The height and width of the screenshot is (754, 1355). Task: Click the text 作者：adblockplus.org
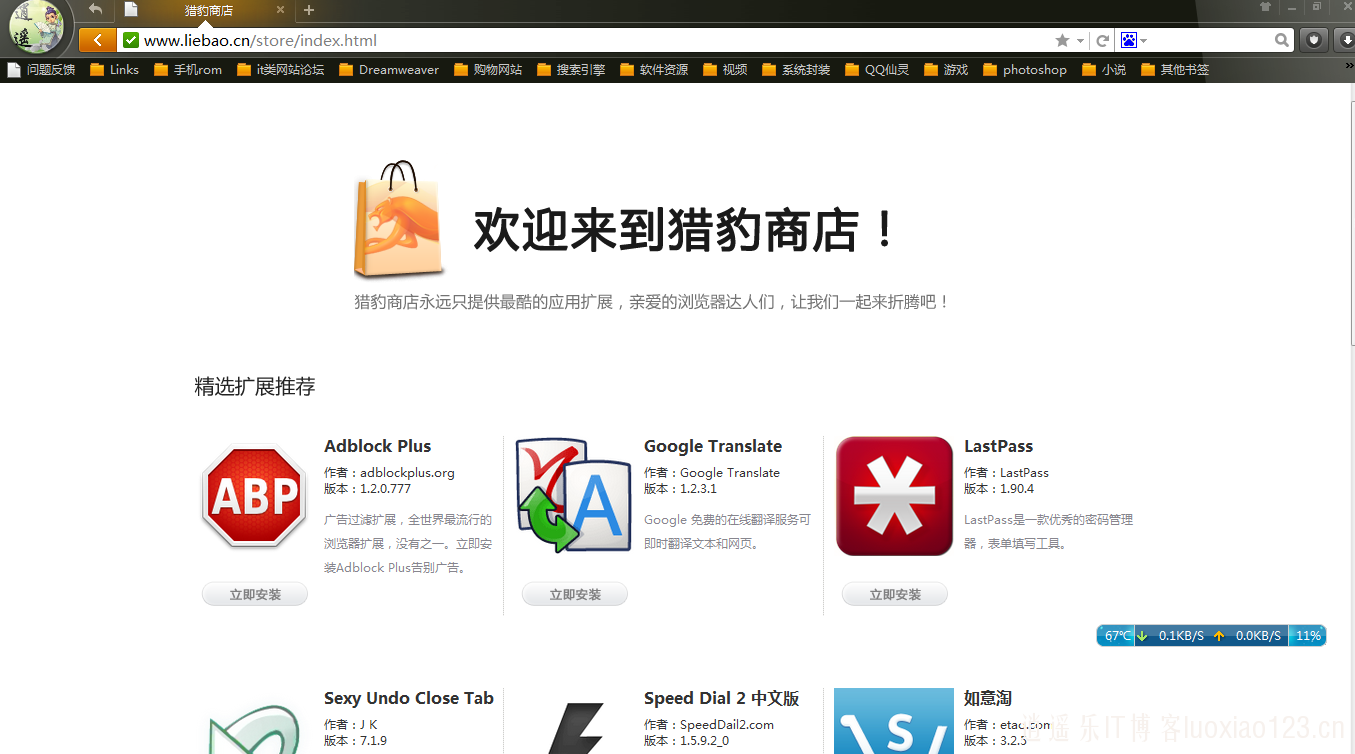pyautogui.click(x=389, y=472)
